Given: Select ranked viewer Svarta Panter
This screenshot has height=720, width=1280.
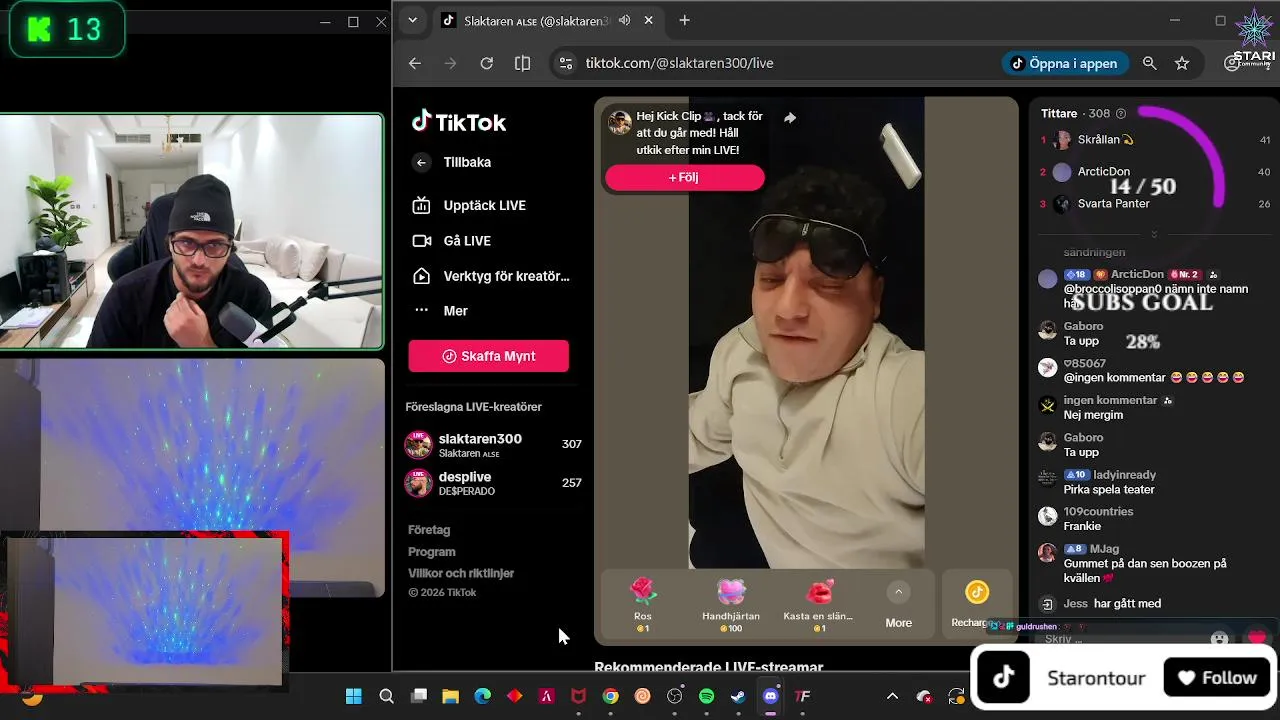Looking at the screenshot, I should click(1114, 204).
